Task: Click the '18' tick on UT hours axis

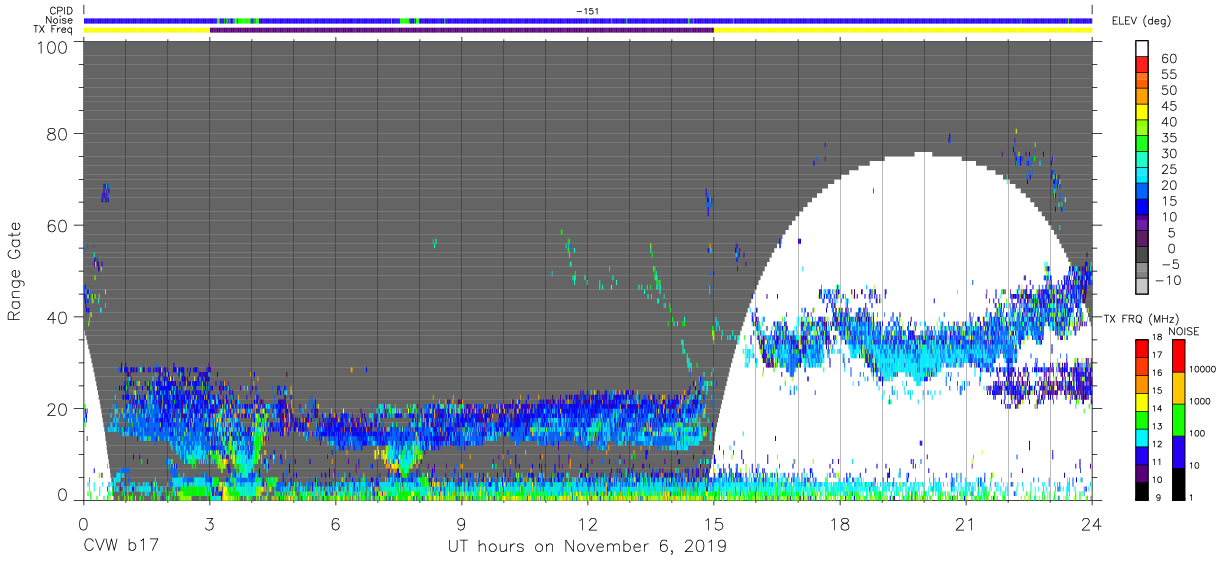Action: coord(840,524)
